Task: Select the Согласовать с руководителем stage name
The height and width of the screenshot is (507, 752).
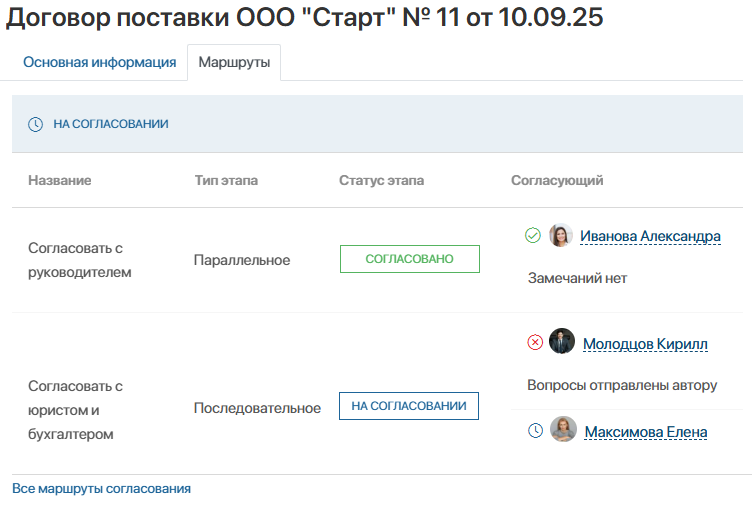Action: pyautogui.click(x=80, y=260)
